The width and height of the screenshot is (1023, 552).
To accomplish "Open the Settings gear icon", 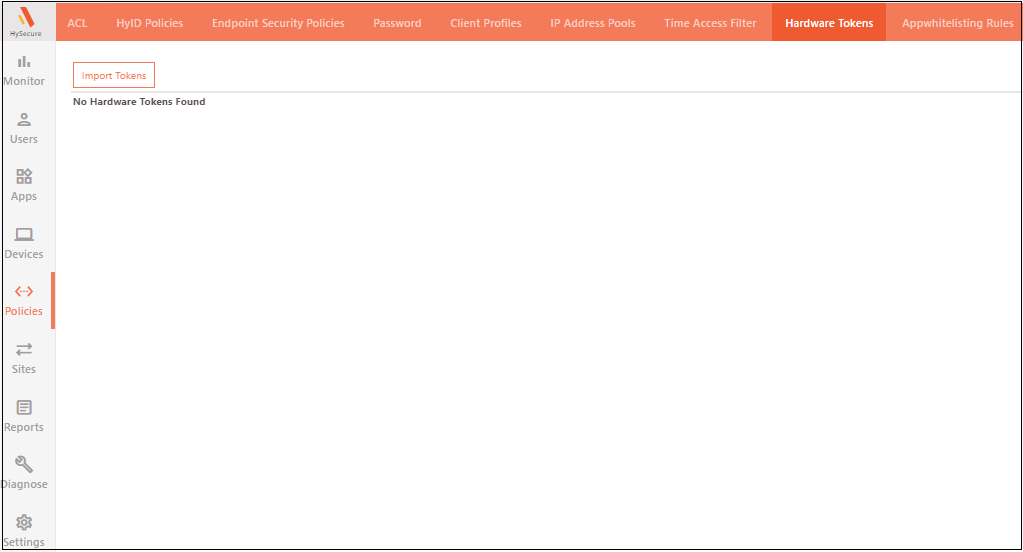I will point(24,523).
